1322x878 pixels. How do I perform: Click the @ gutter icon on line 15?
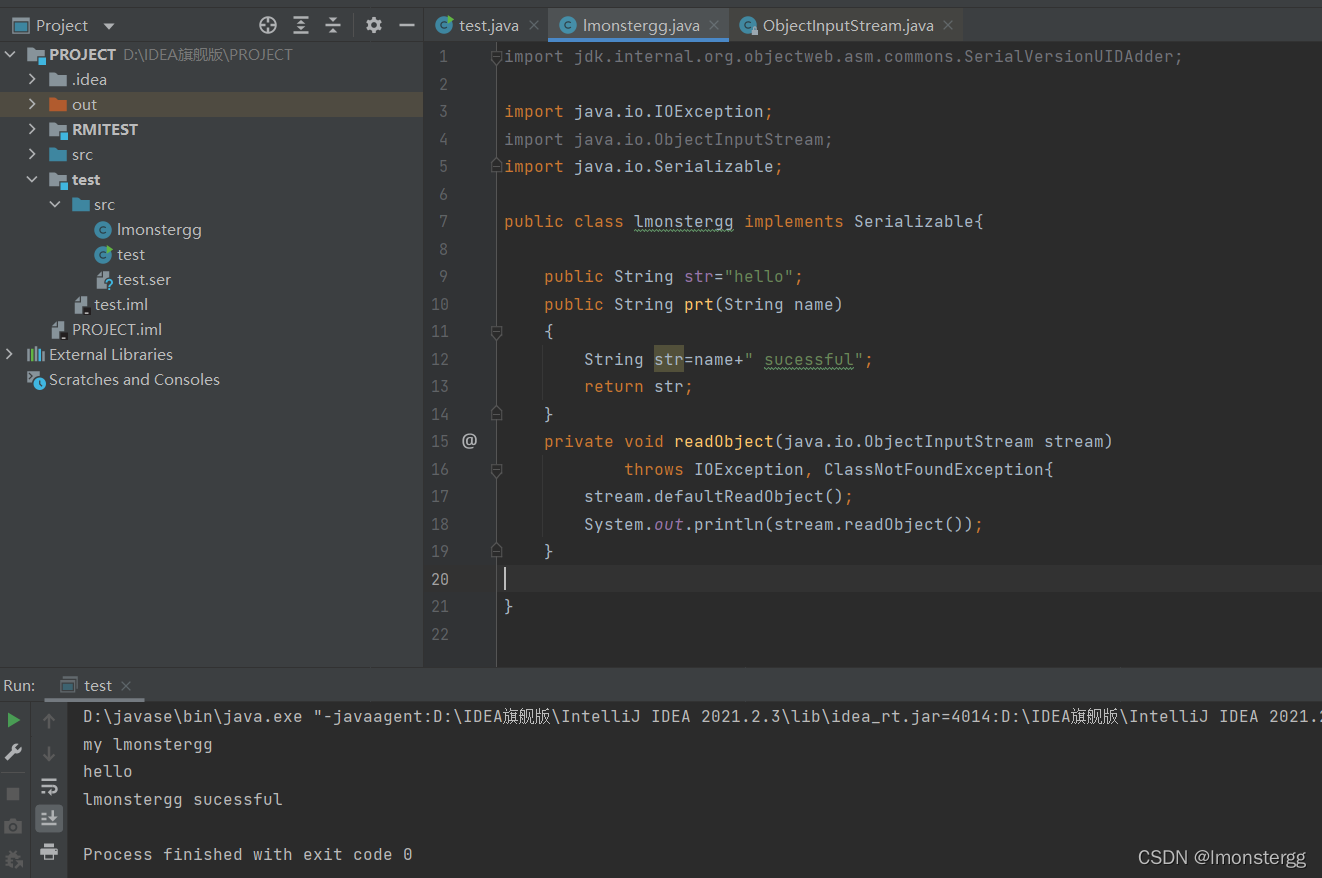(469, 441)
